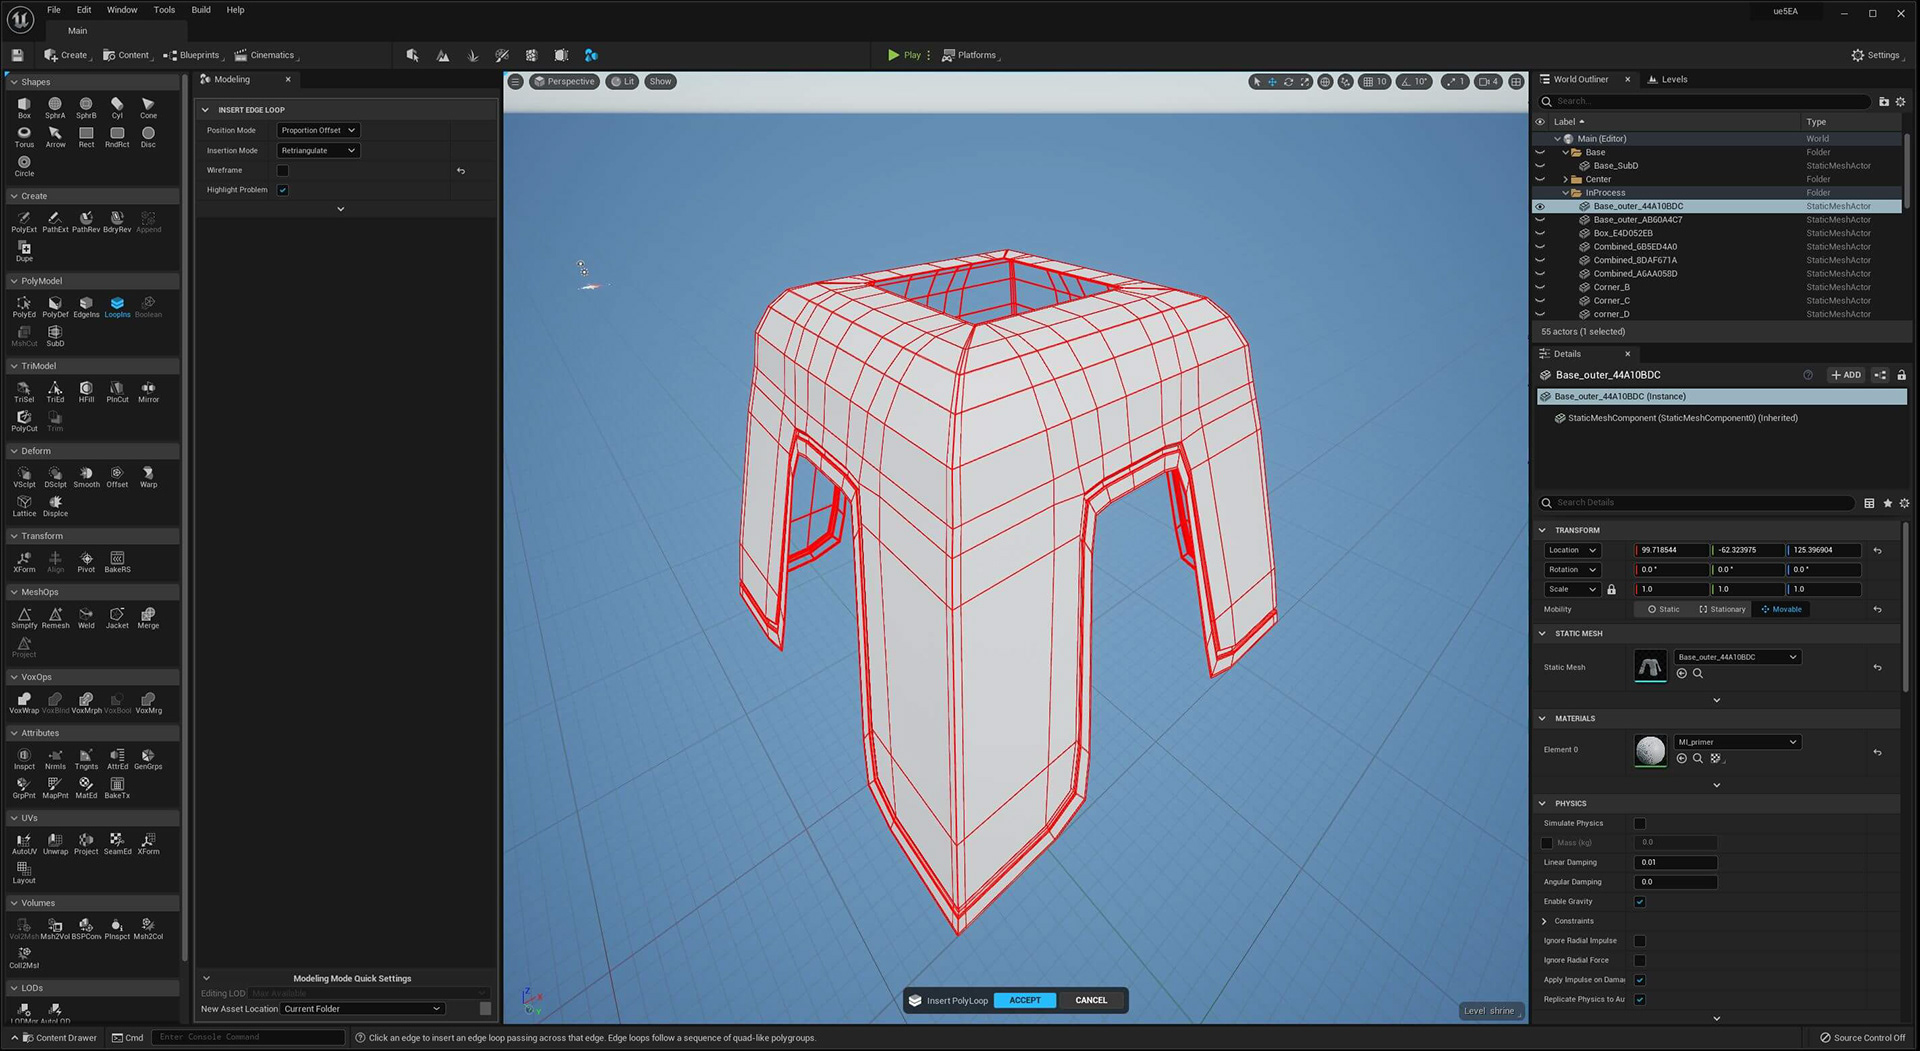
Task: Select the AutoUV tool
Action: [x=24, y=843]
